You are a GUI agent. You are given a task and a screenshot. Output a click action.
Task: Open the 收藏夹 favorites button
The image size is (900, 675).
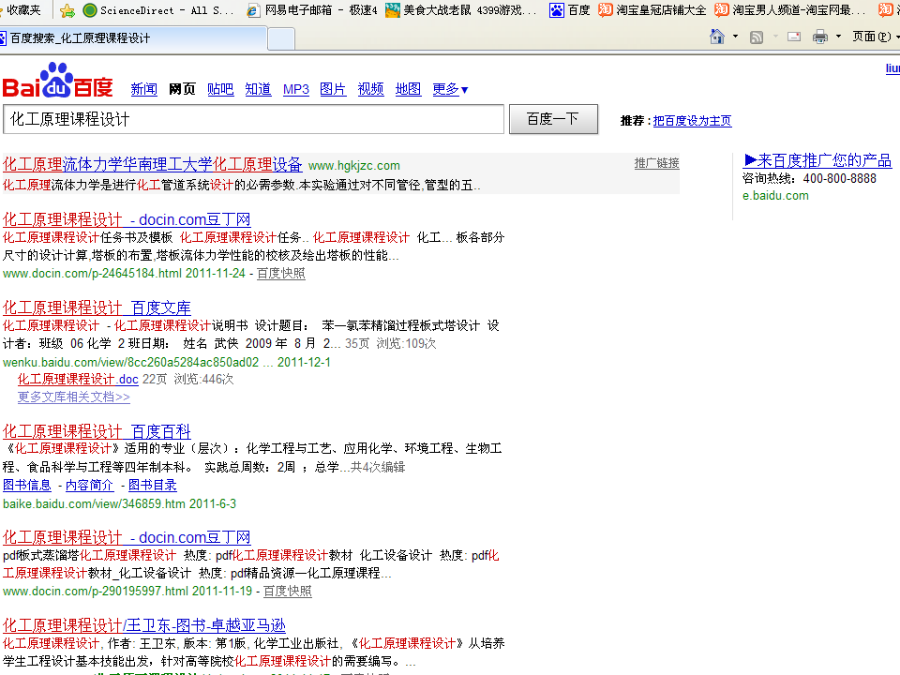coord(21,10)
